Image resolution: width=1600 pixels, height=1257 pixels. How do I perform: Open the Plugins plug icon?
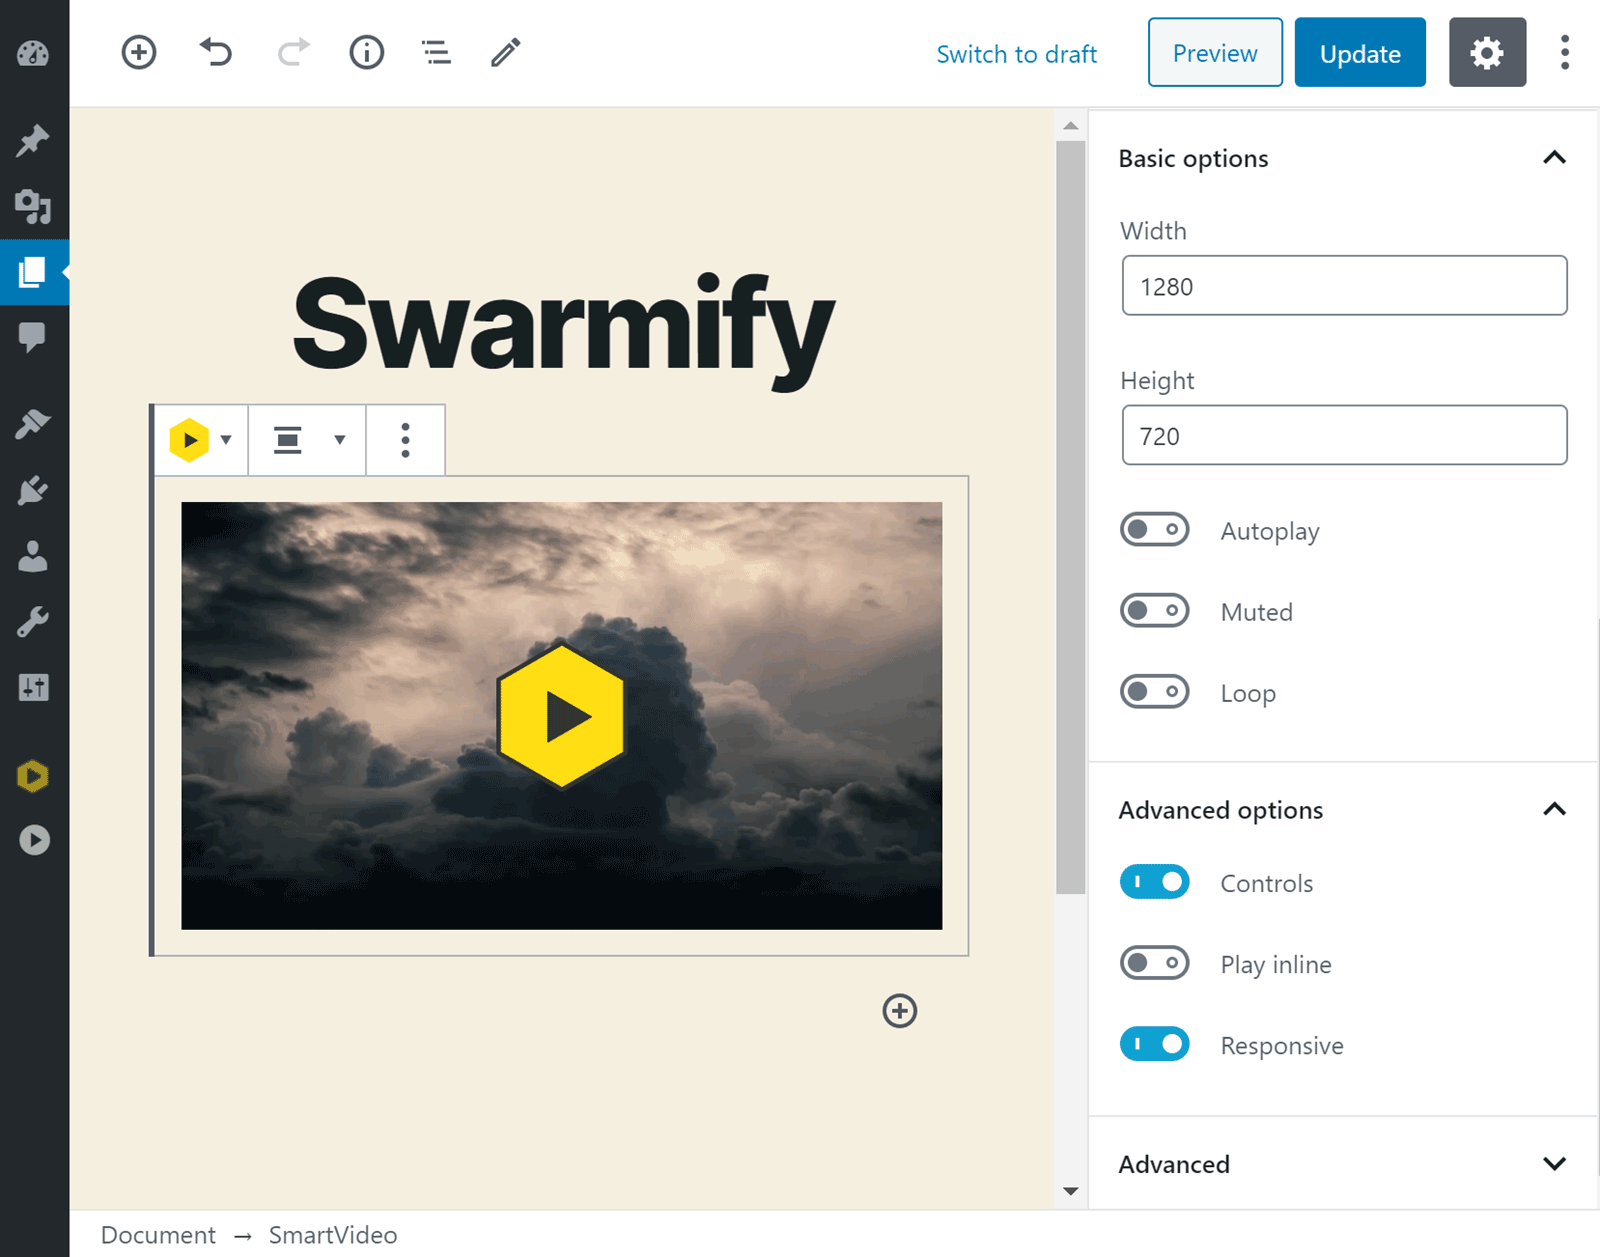33,490
